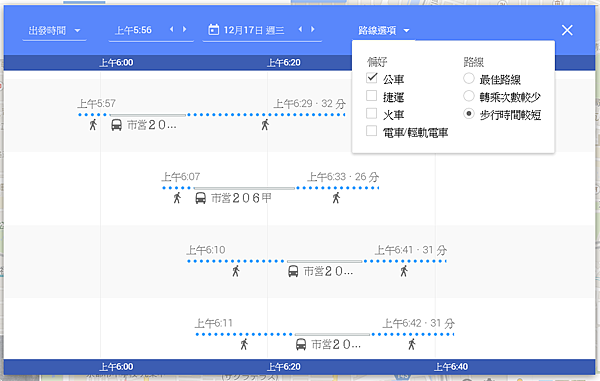Screen dimensions: 600x381
Task: Select route departing at 上午6:11
Action: [x=214, y=323]
